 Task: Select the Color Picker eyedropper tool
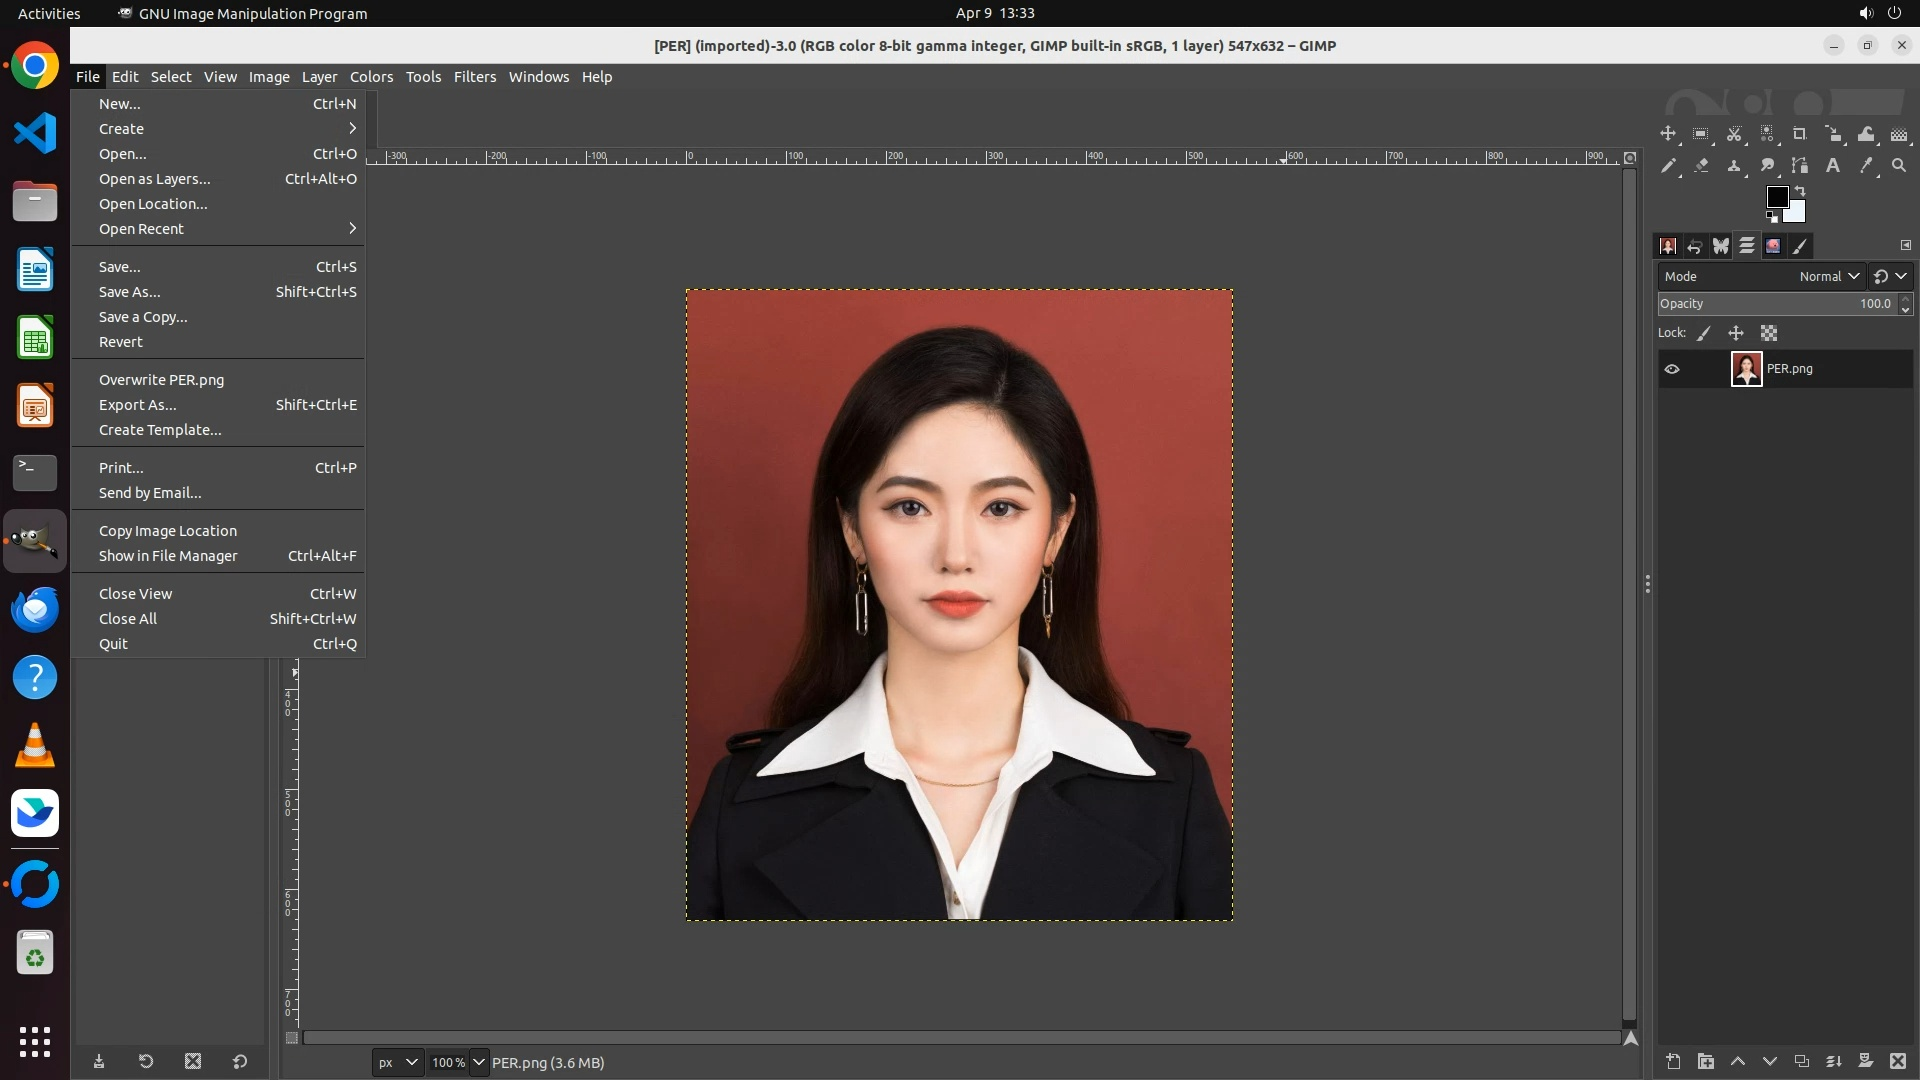click(x=1866, y=166)
